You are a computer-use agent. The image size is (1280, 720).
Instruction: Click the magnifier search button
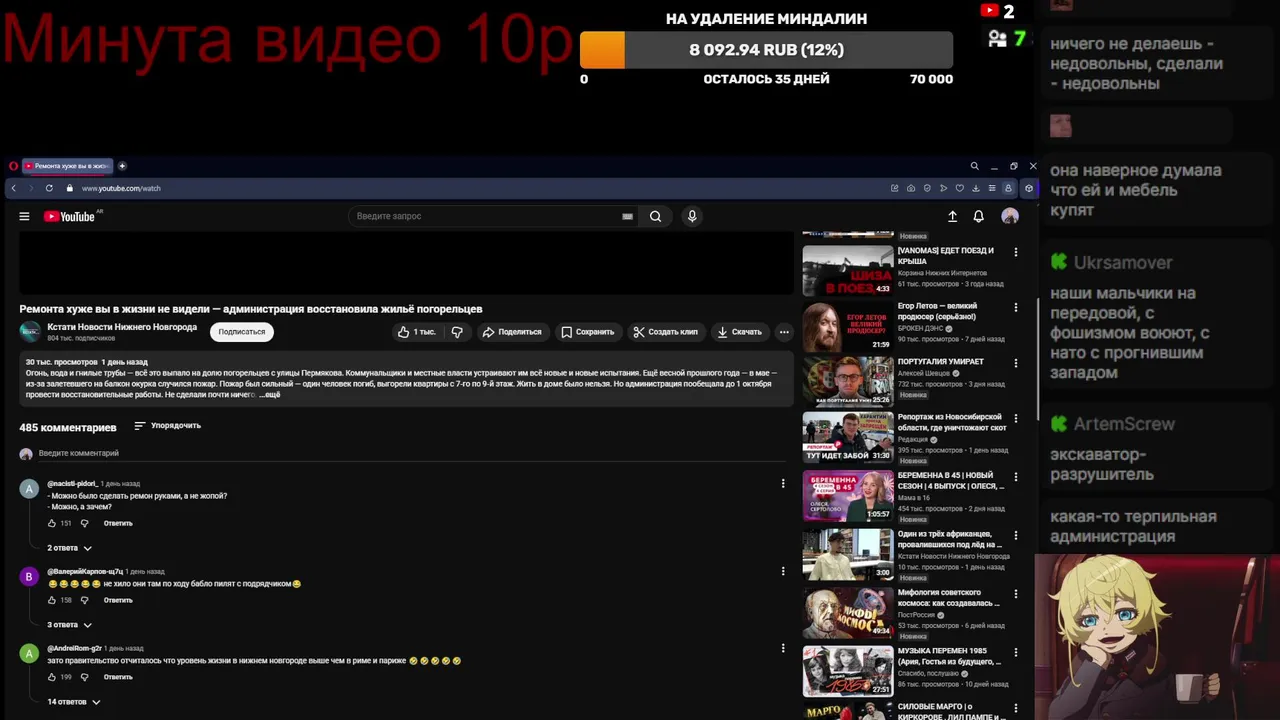pyautogui.click(x=655, y=216)
